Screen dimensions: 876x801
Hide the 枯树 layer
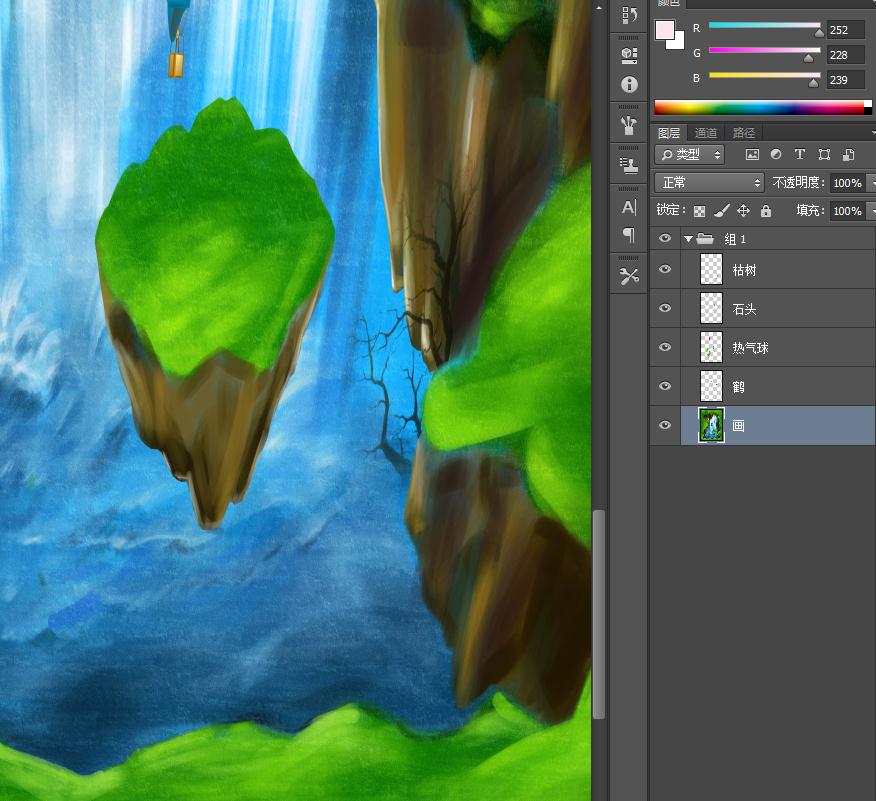[665, 269]
